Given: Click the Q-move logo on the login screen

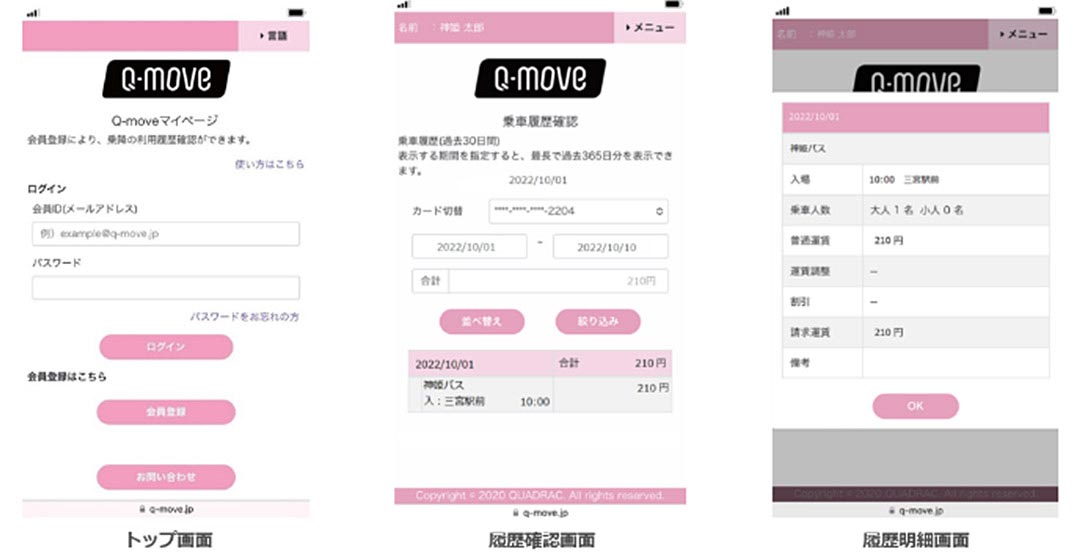Looking at the screenshot, I should 166,79.
